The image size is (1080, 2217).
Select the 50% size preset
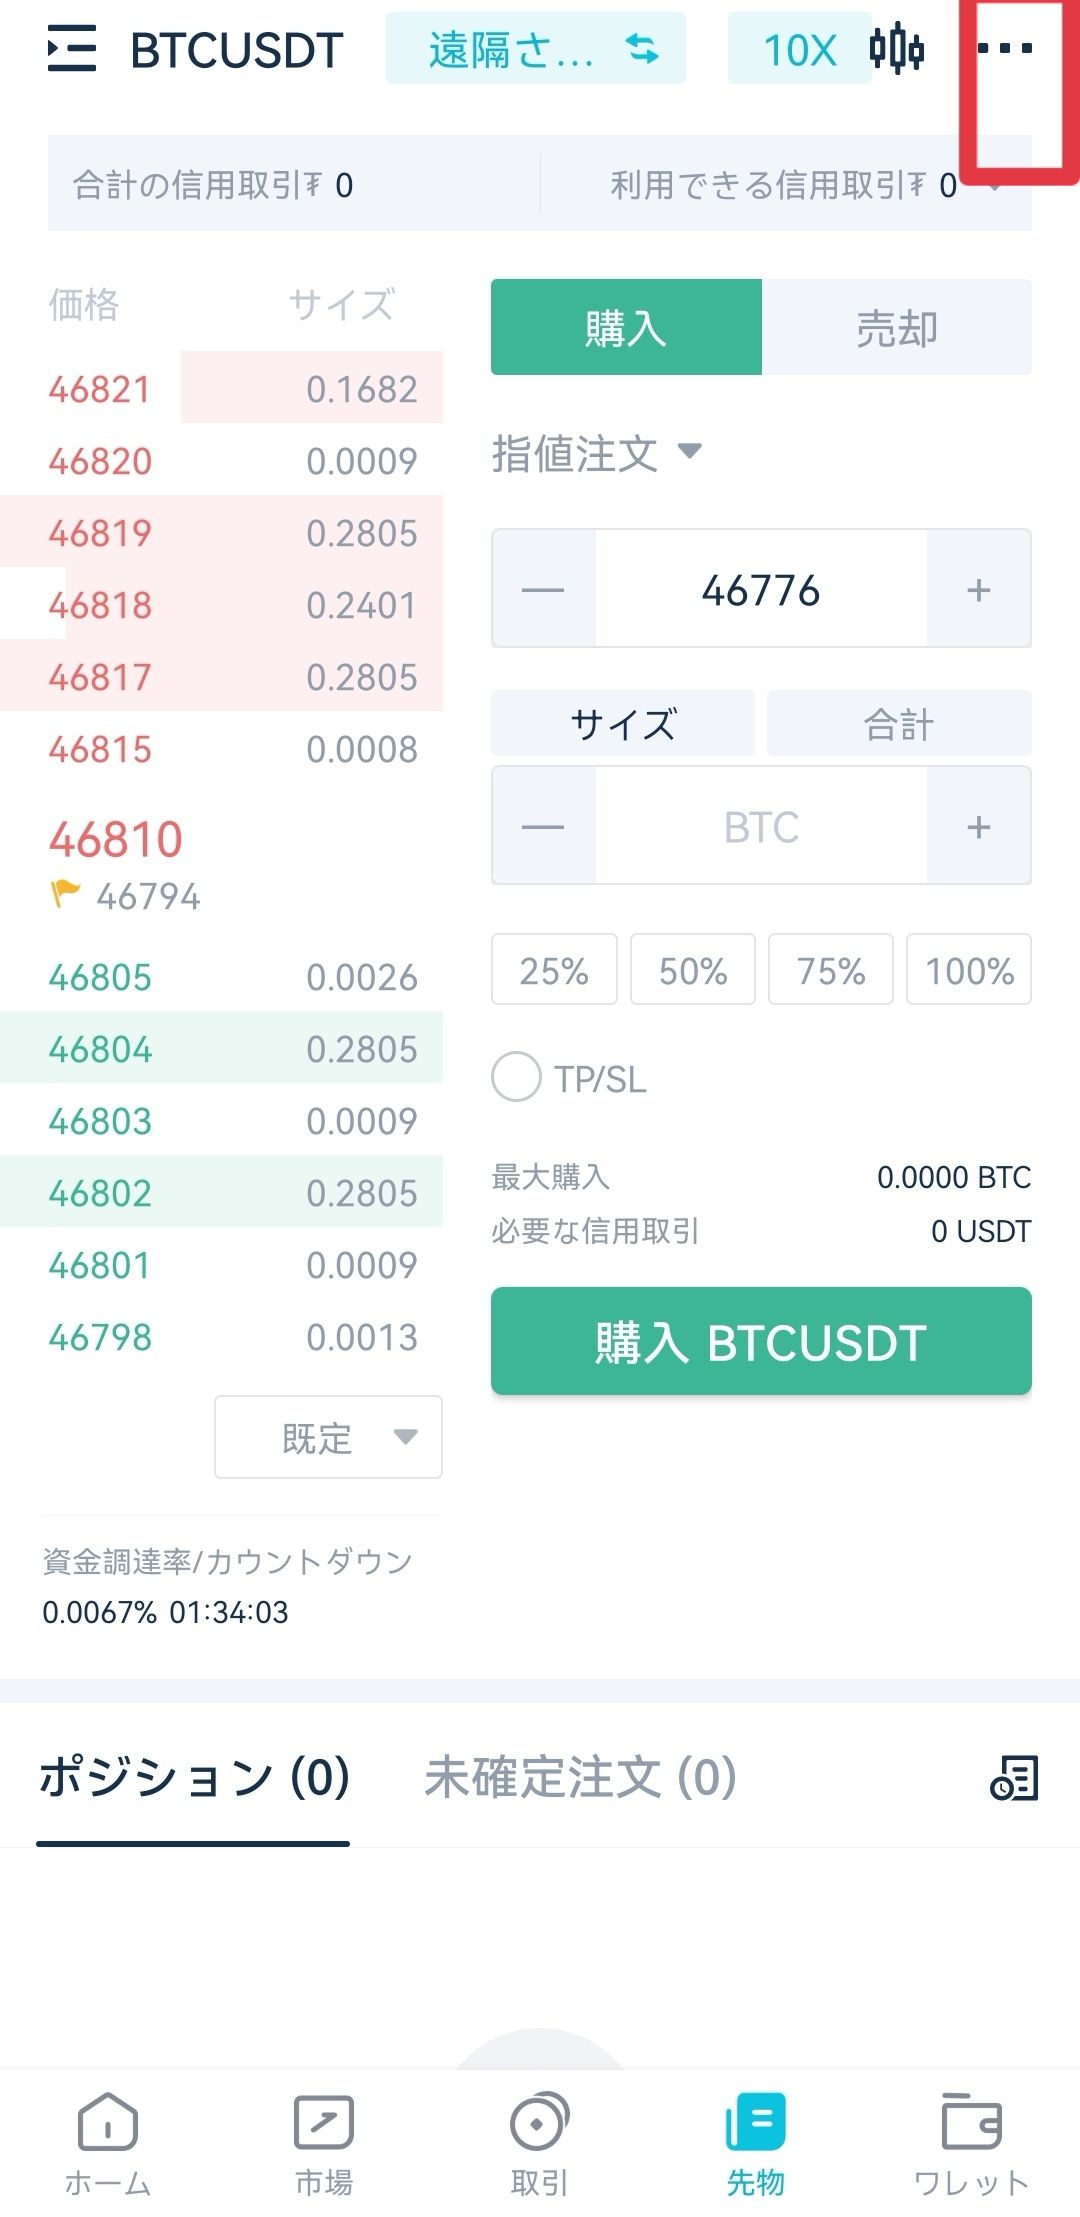click(x=693, y=969)
